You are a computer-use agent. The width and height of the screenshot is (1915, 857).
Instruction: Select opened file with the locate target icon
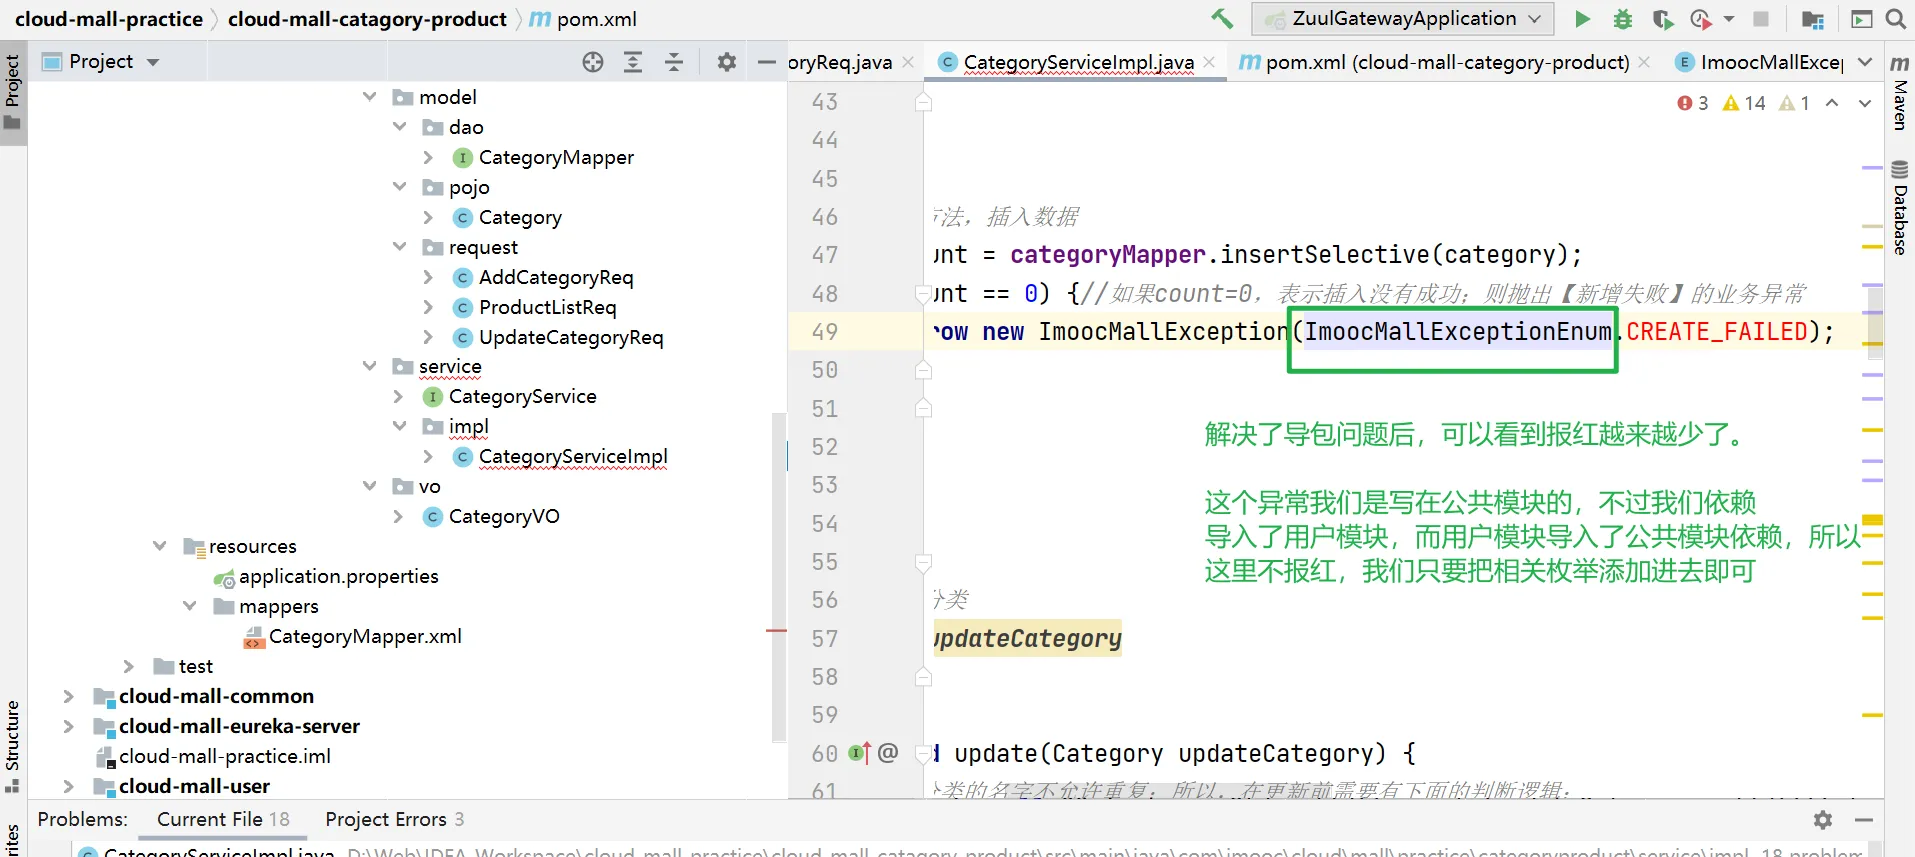[x=593, y=62]
